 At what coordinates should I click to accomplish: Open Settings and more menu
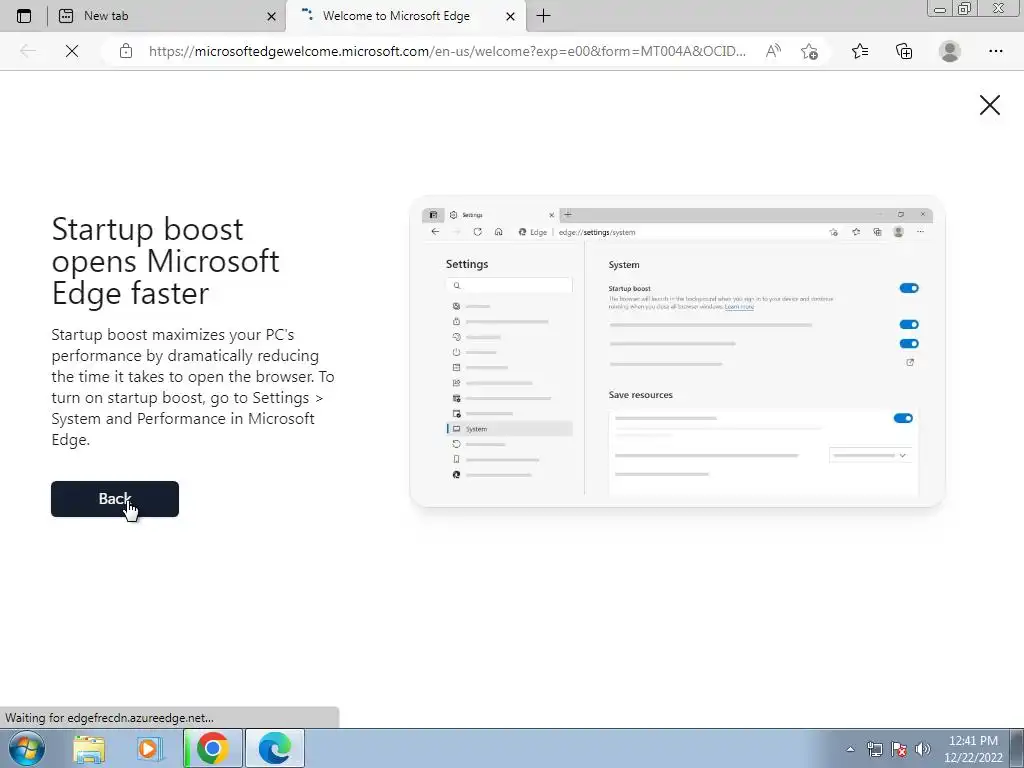point(995,51)
